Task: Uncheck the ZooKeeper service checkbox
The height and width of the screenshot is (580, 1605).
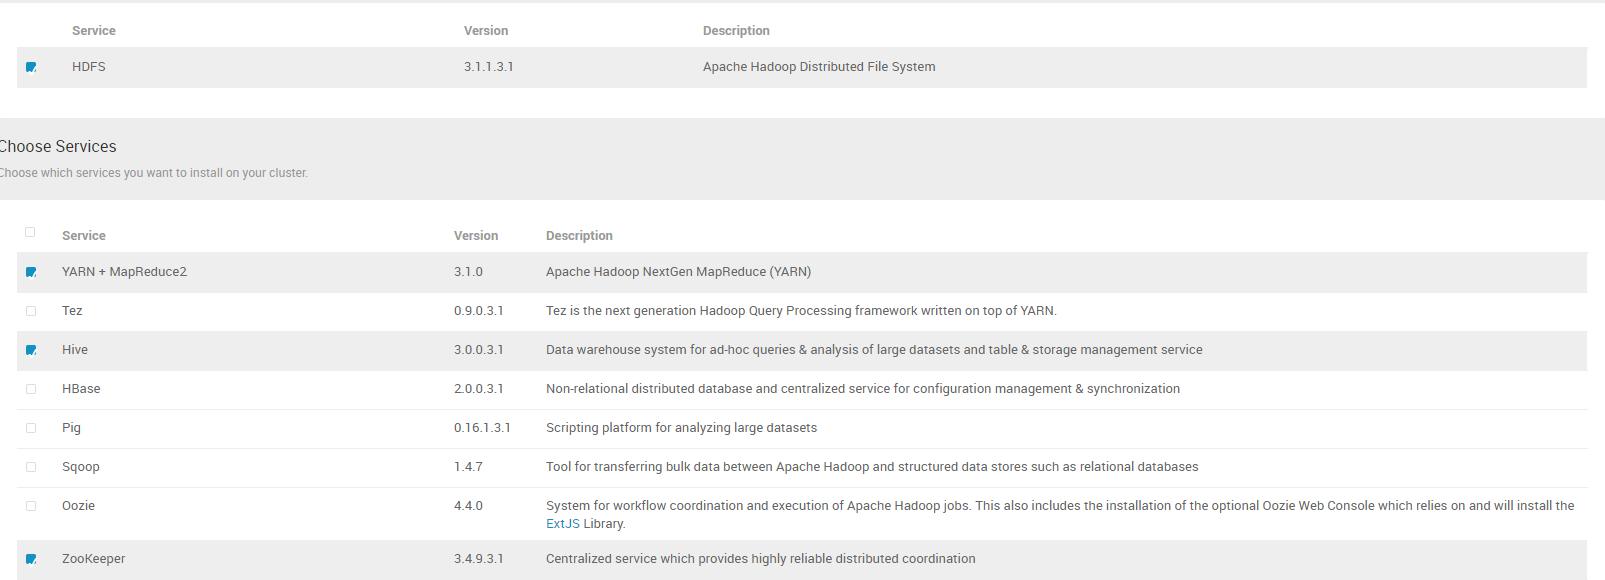Action: 31,559
